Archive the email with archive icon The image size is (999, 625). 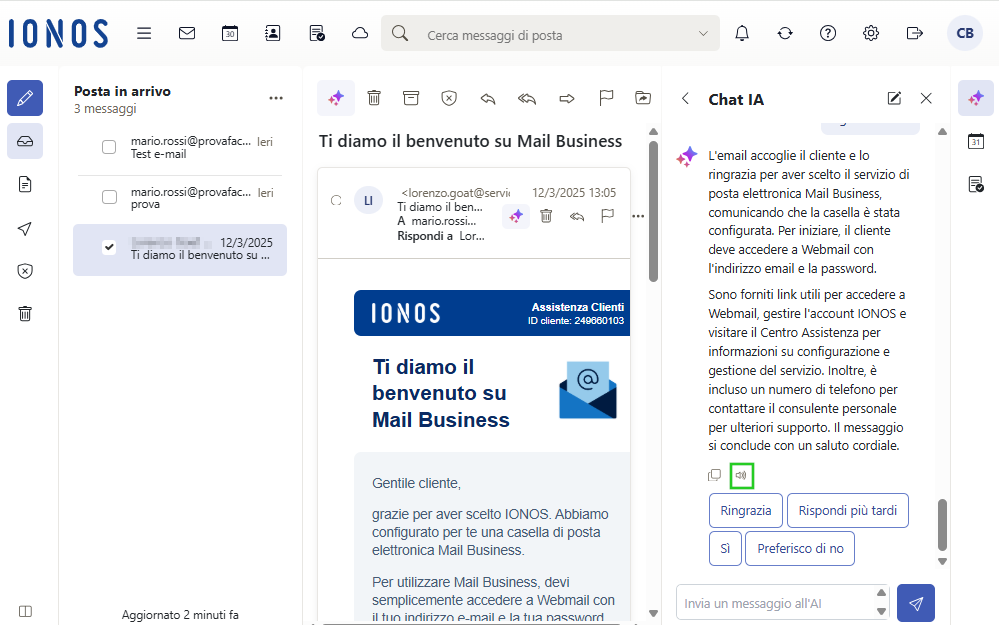coord(411,98)
